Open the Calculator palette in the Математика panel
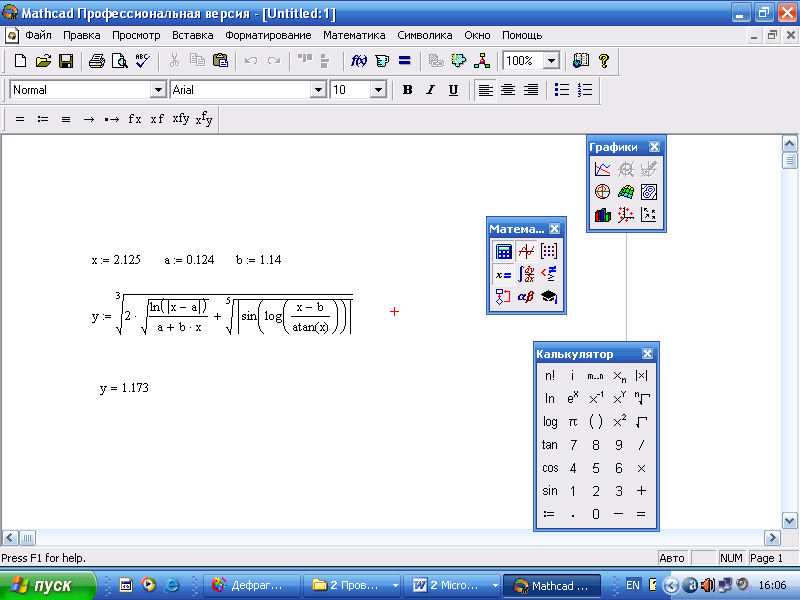The width and height of the screenshot is (800, 600). tap(503, 251)
